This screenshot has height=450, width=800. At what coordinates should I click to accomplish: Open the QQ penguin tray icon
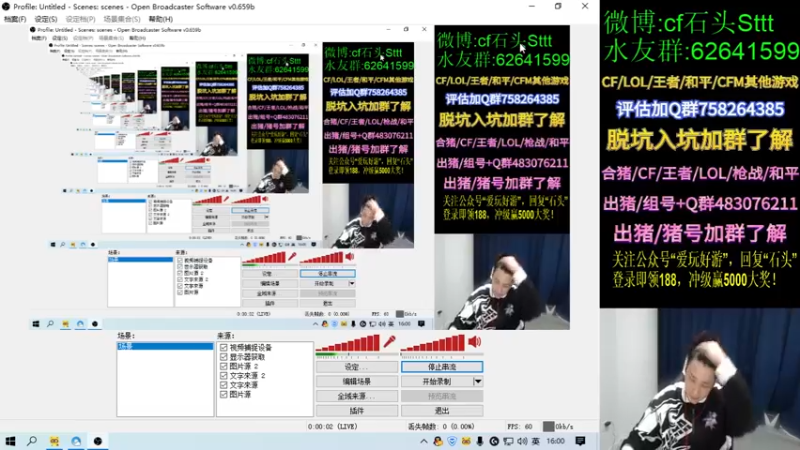438,441
